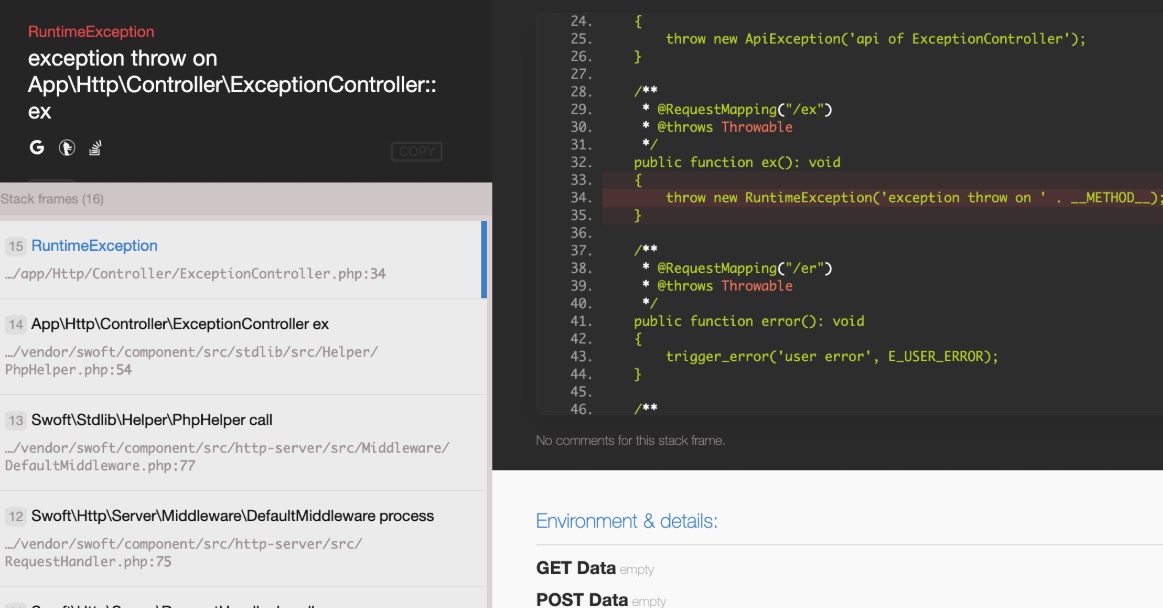Select frame 12 DefaultMiddleware process
Screen dimensions: 1163x608
(241, 538)
